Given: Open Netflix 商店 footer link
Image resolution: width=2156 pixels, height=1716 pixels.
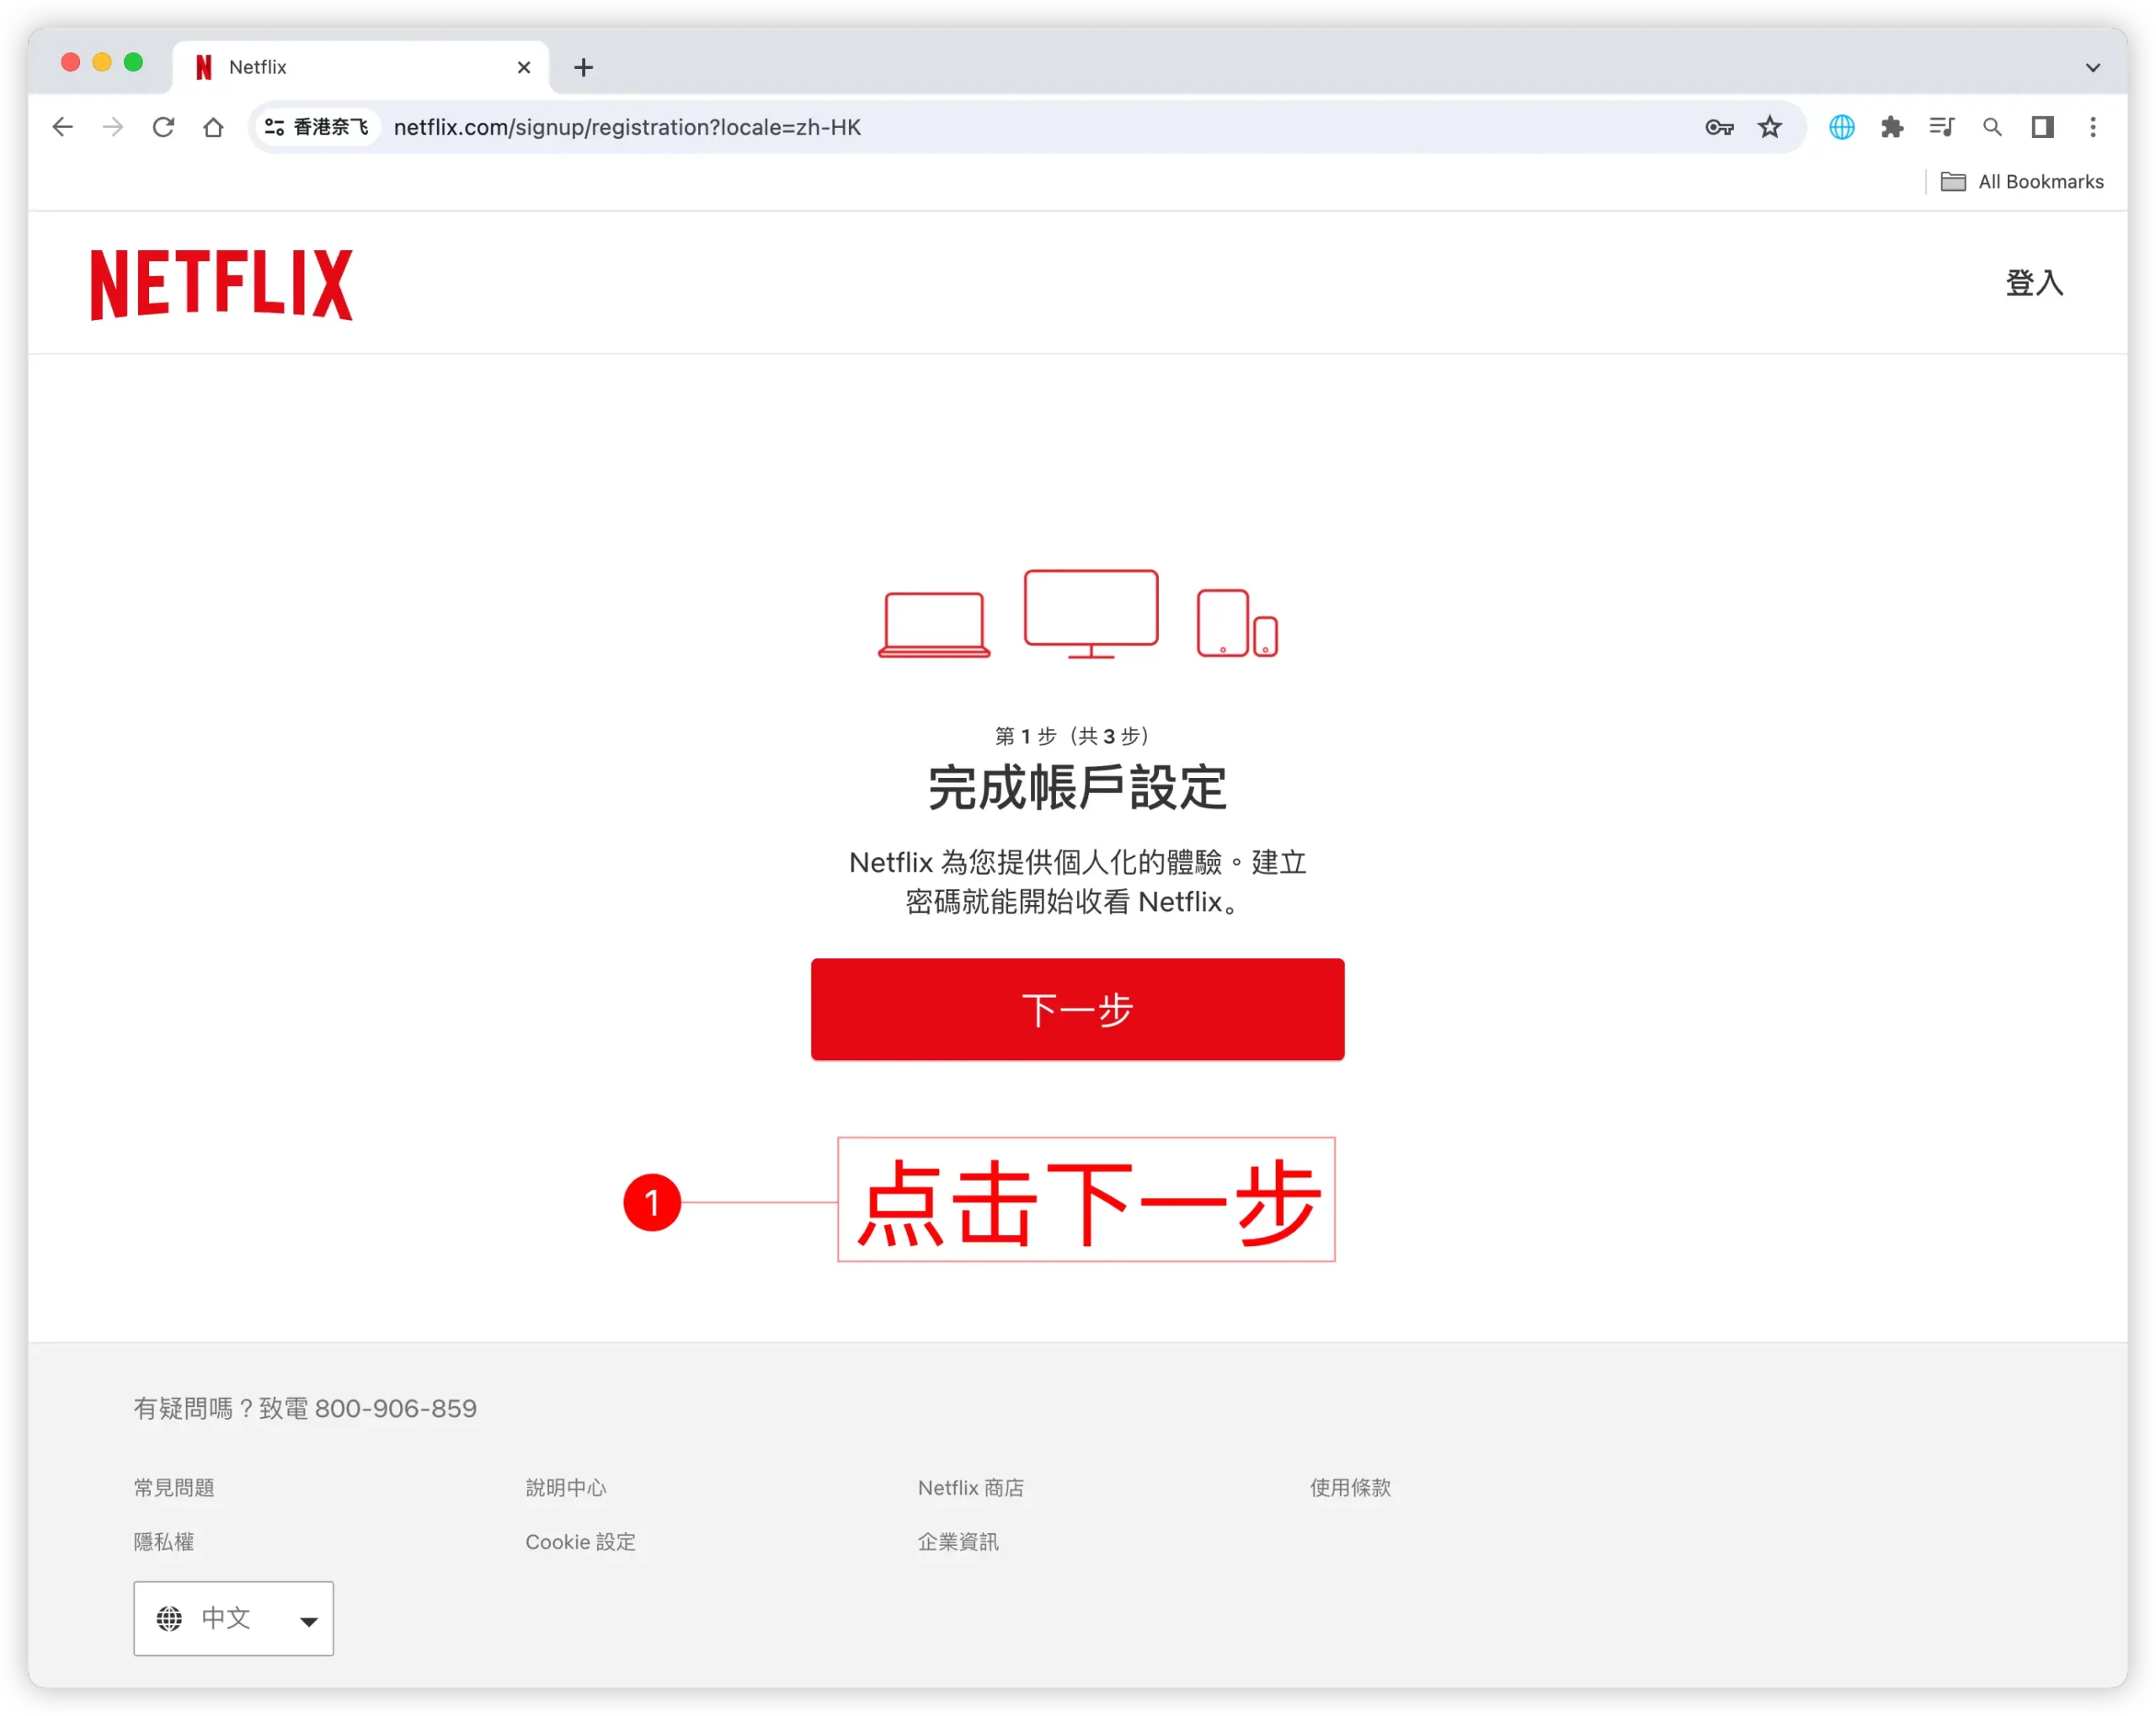Looking at the screenshot, I should (x=970, y=1487).
